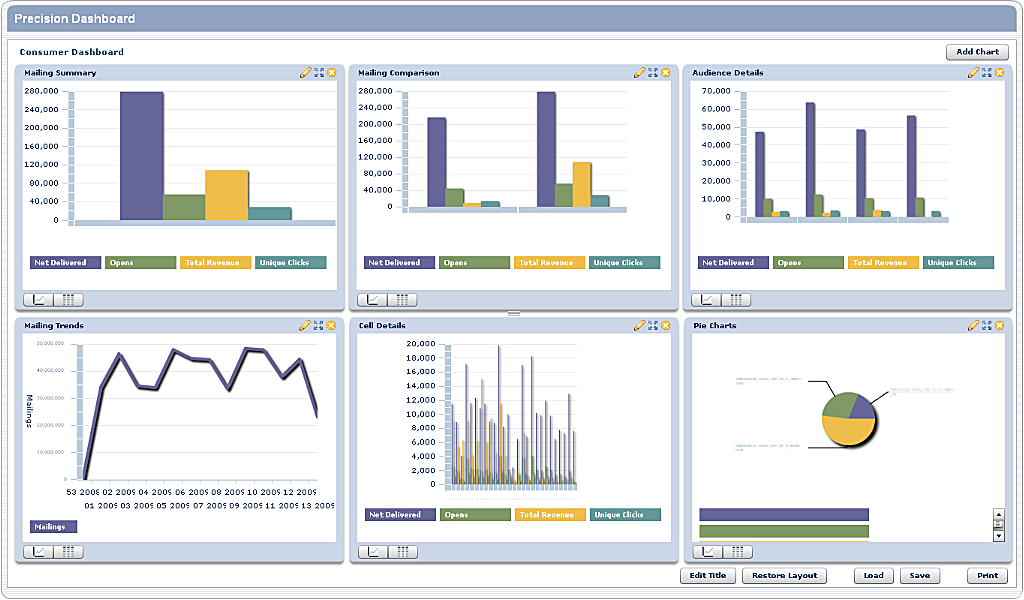
Task: Switch Mailing Summary to grid table view
Action: point(68,300)
